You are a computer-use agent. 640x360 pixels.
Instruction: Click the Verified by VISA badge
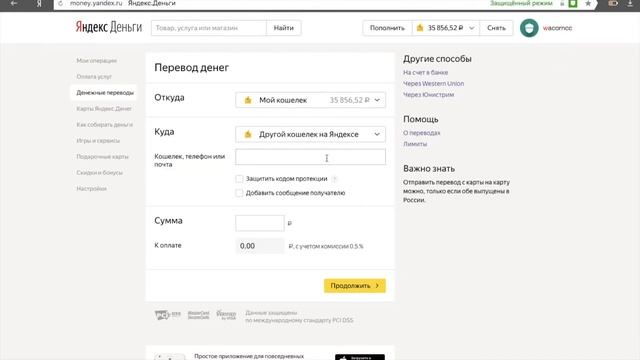[x=226, y=315]
